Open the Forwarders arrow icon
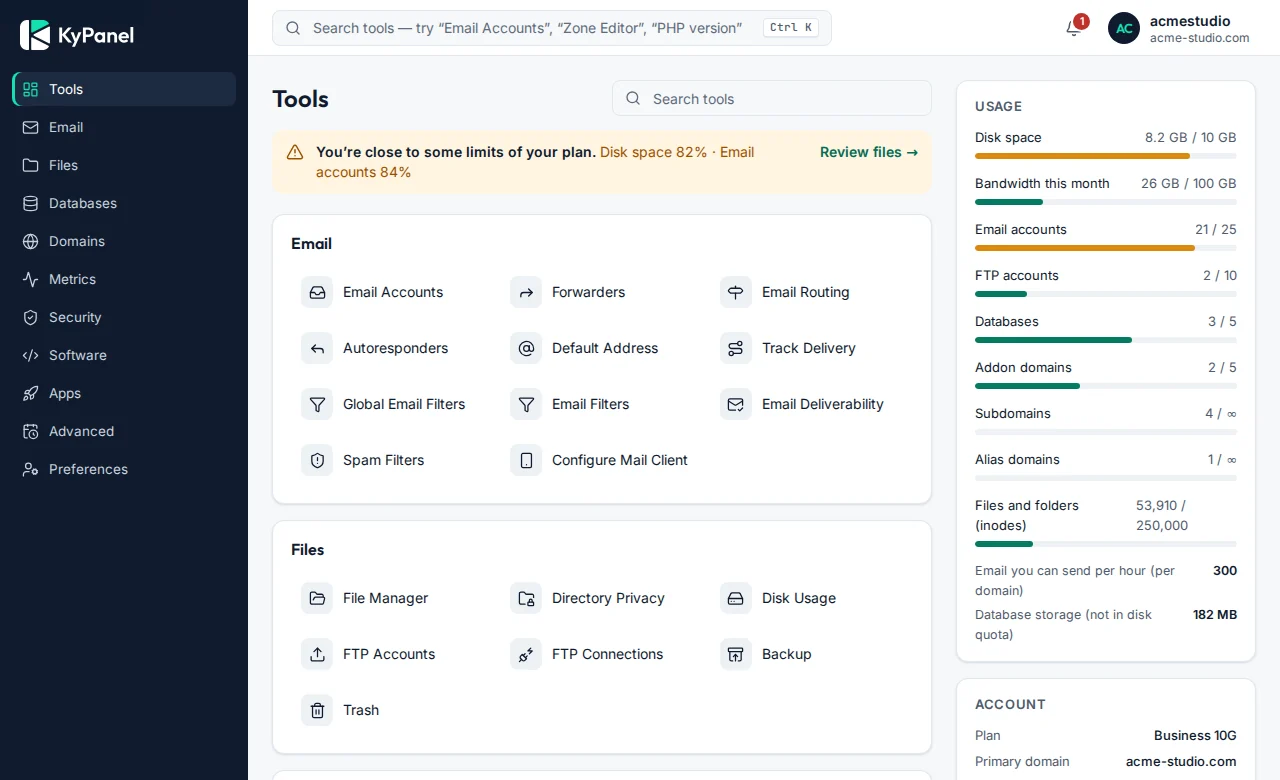 [526, 292]
